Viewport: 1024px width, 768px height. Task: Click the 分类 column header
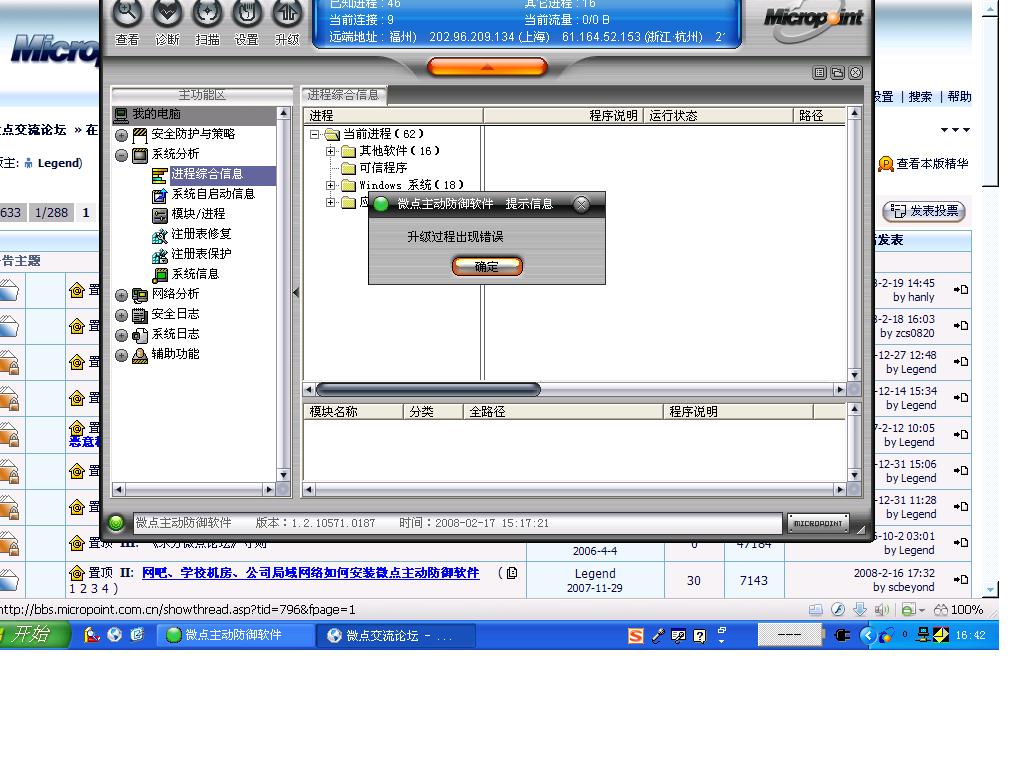coord(433,412)
